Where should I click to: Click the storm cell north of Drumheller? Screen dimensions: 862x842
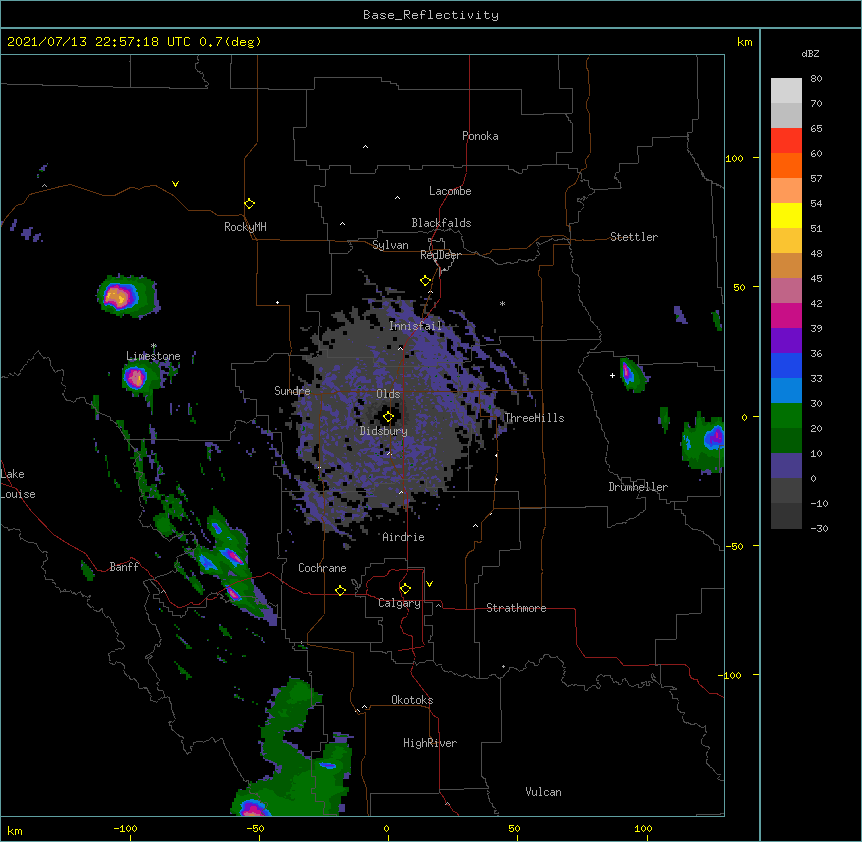(x=631, y=375)
